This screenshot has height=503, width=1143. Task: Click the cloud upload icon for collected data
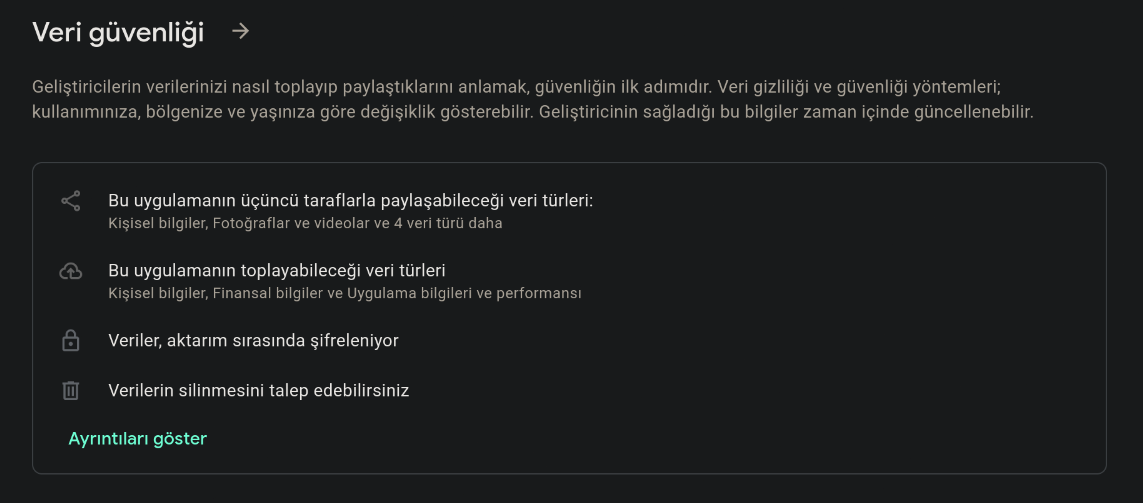click(x=71, y=271)
